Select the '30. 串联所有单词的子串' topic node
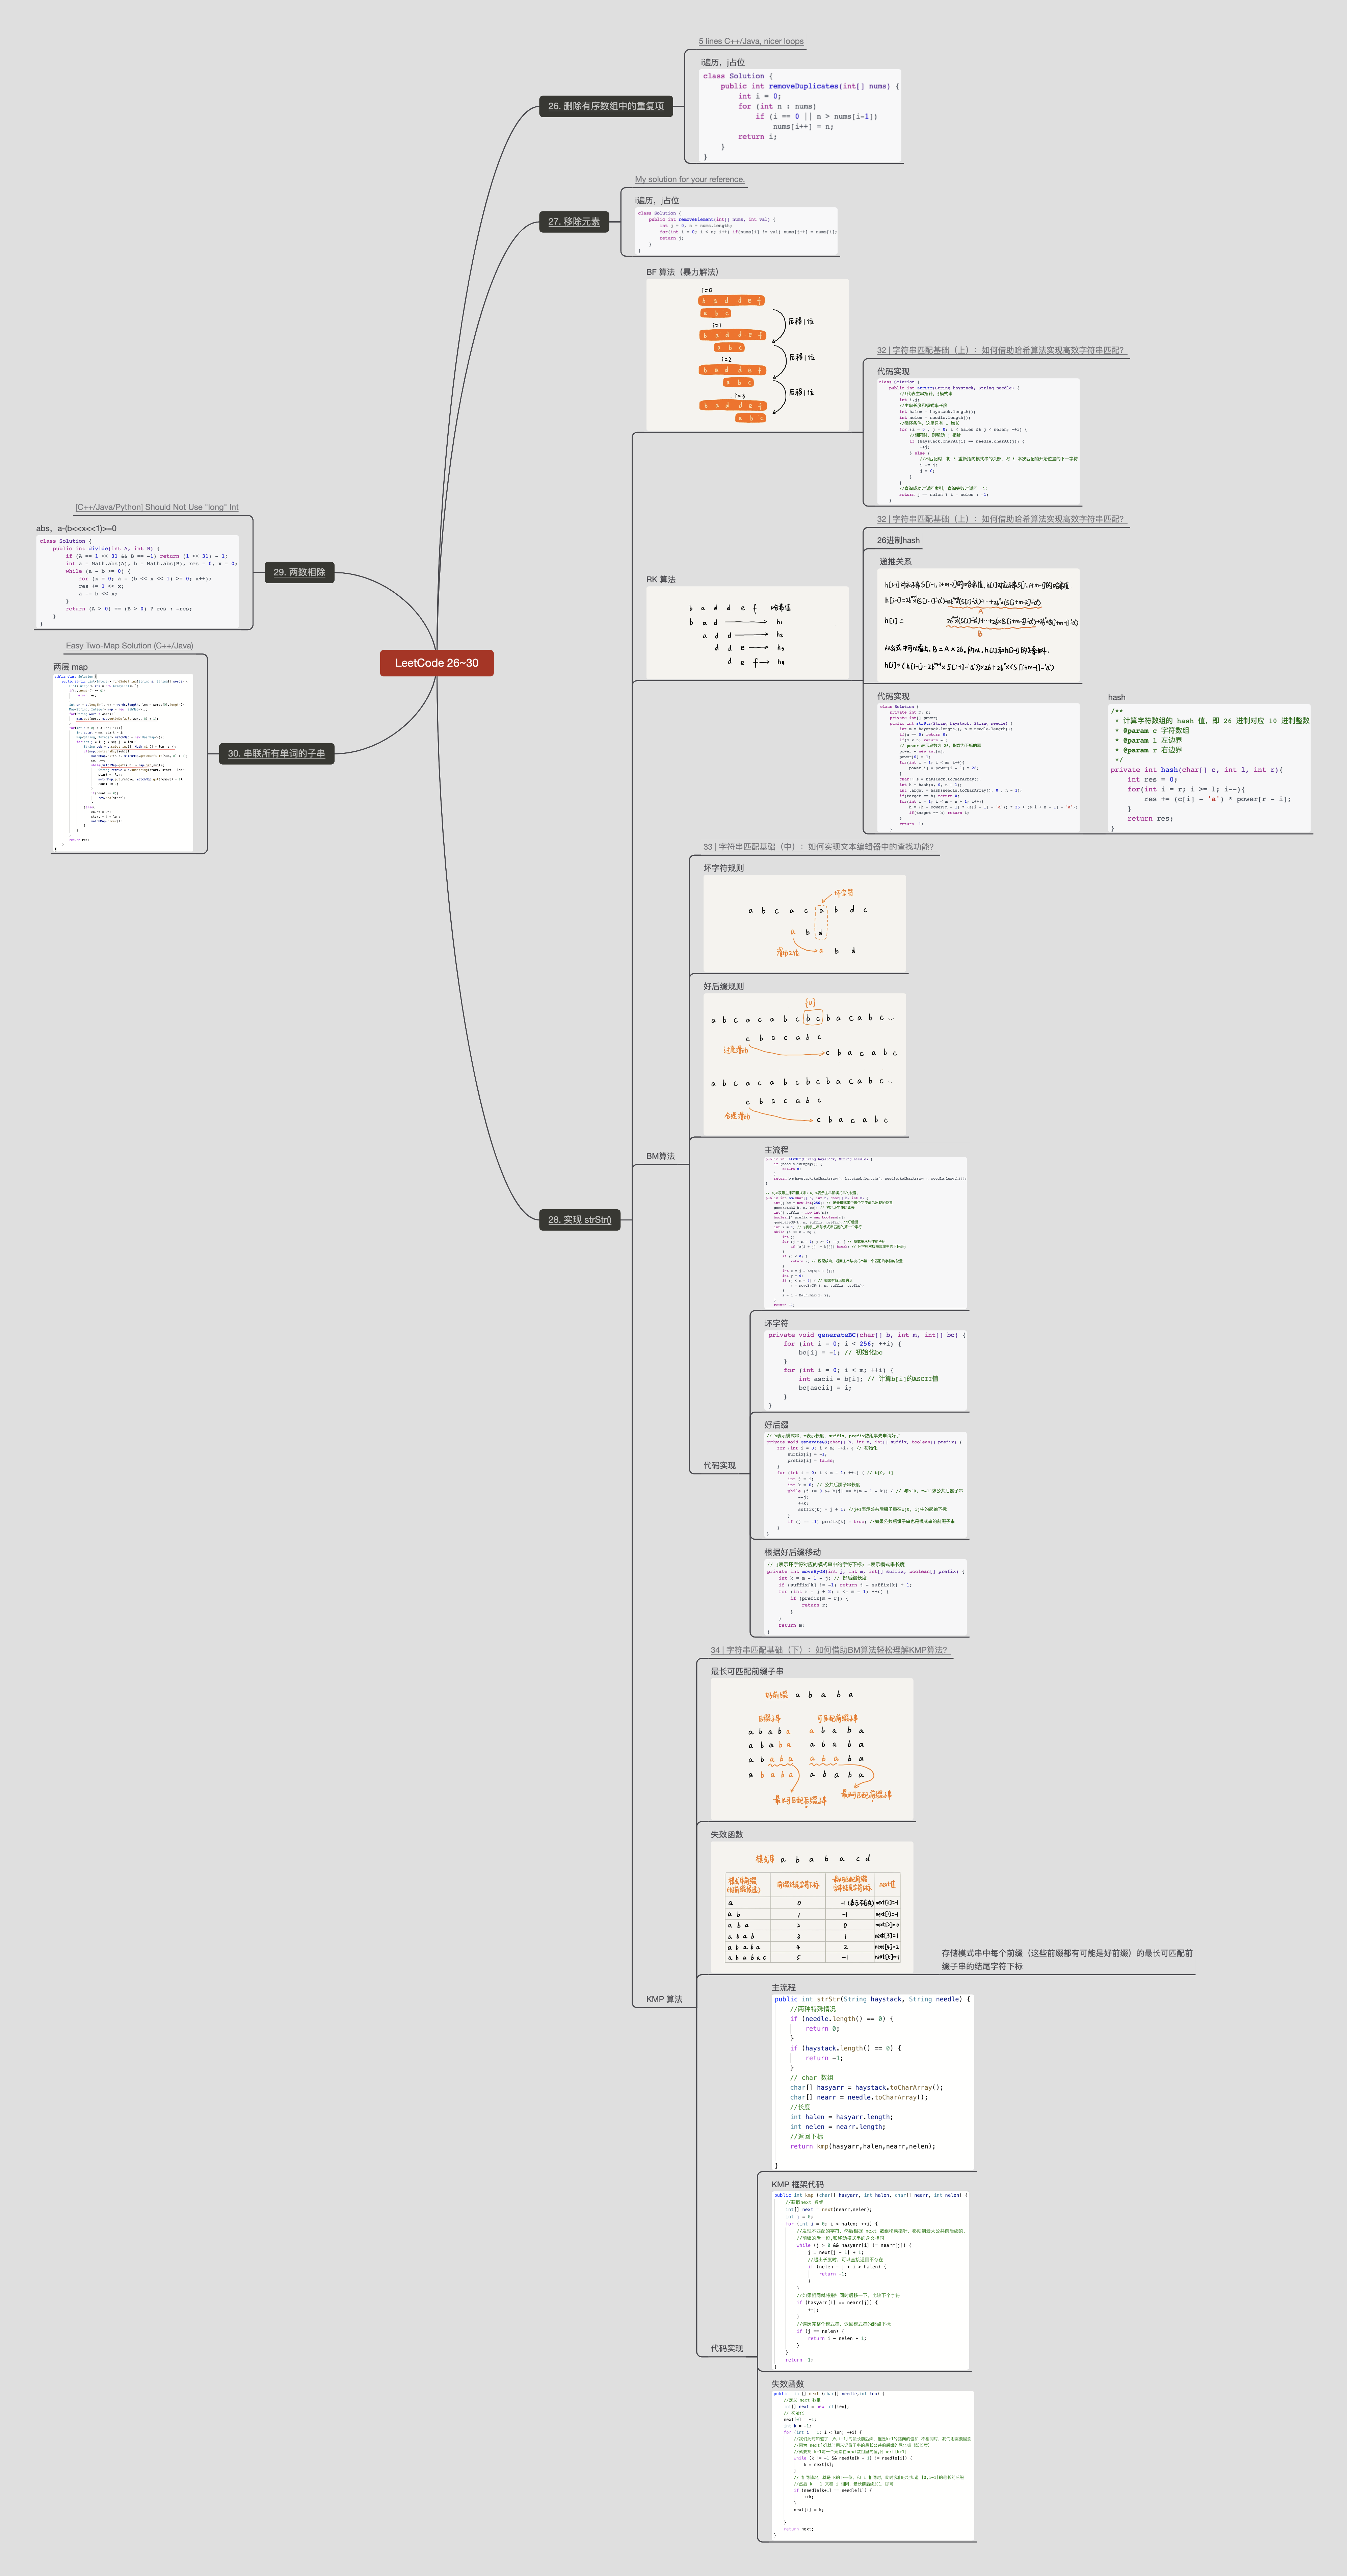1347x2576 pixels. coord(276,753)
